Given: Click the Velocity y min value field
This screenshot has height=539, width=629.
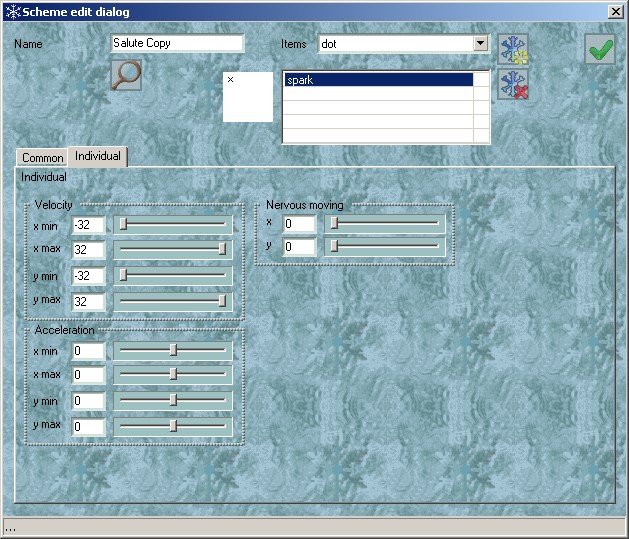Looking at the screenshot, I should click(x=88, y=275).
